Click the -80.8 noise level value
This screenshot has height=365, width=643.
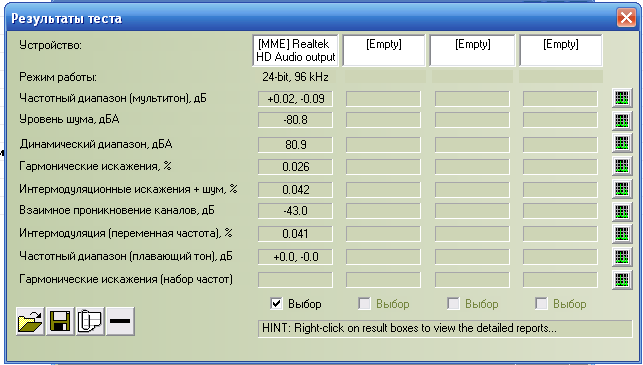click(x=295, y=120)
